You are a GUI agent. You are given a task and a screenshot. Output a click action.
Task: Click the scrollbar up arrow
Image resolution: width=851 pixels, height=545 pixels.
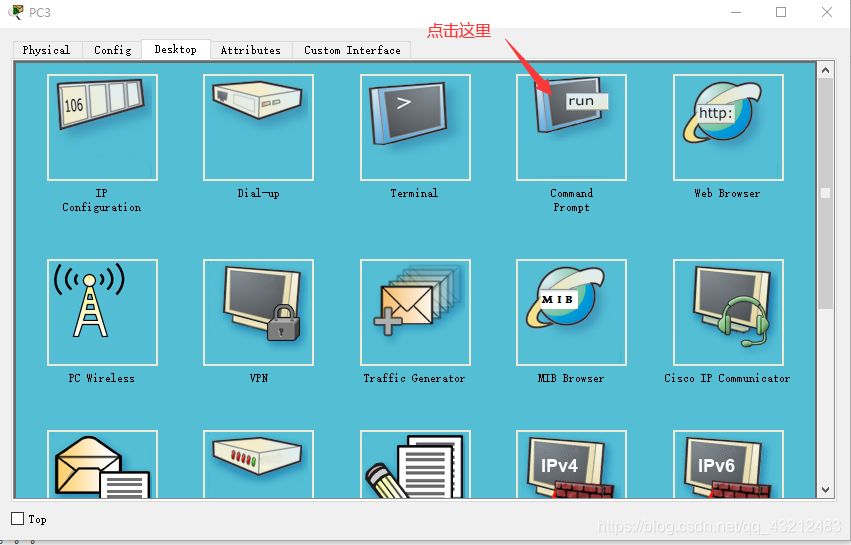coord(825,70)
